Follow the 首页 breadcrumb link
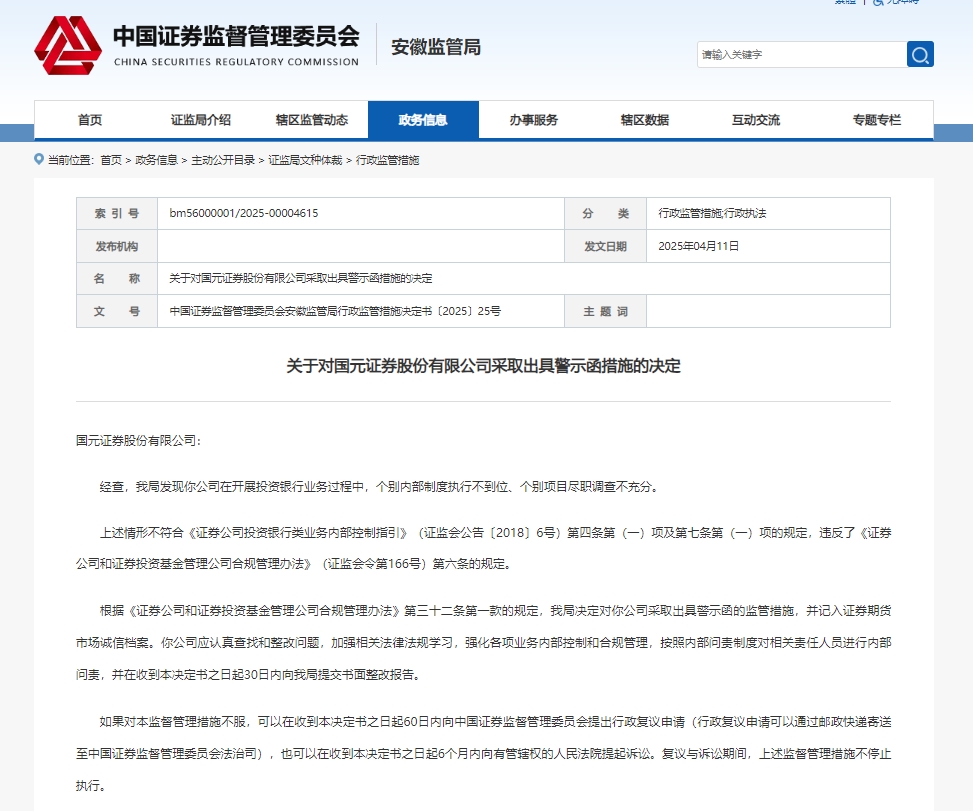973x811 pixels. pos(111,160)
